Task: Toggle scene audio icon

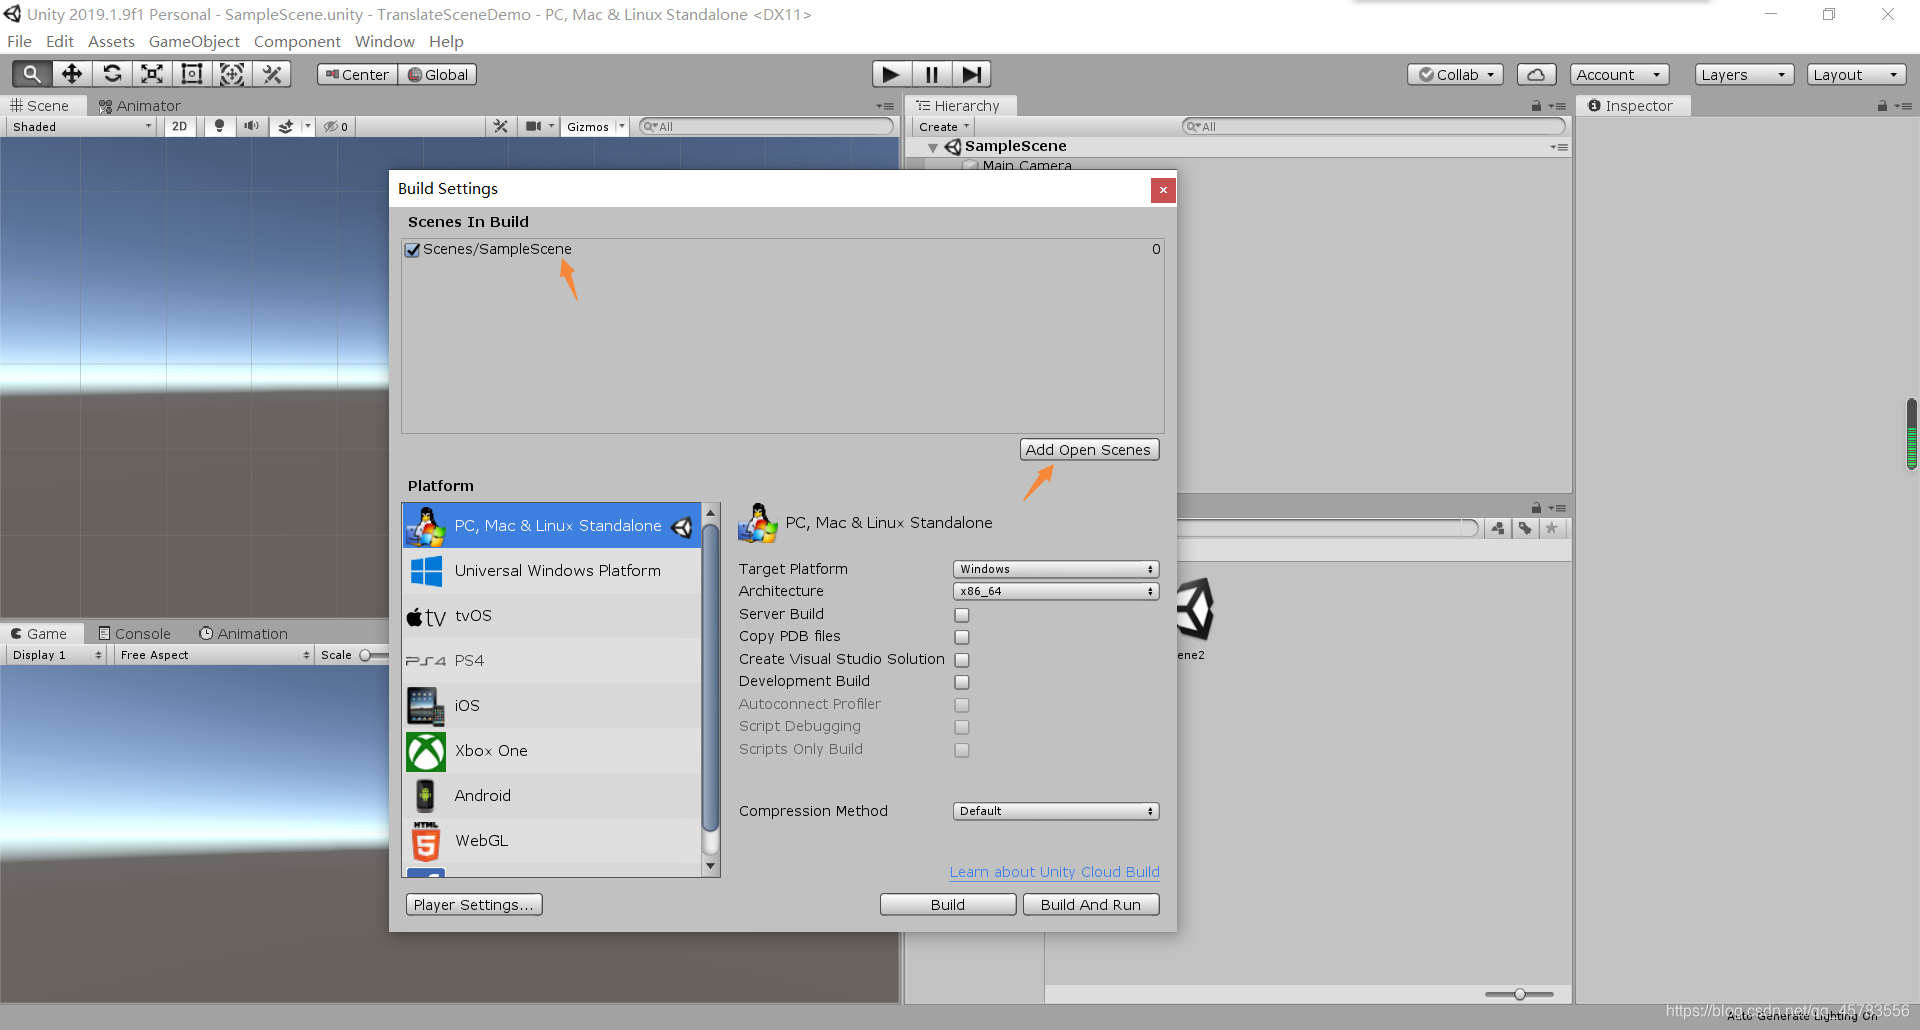Action: (x=251, y=127)
